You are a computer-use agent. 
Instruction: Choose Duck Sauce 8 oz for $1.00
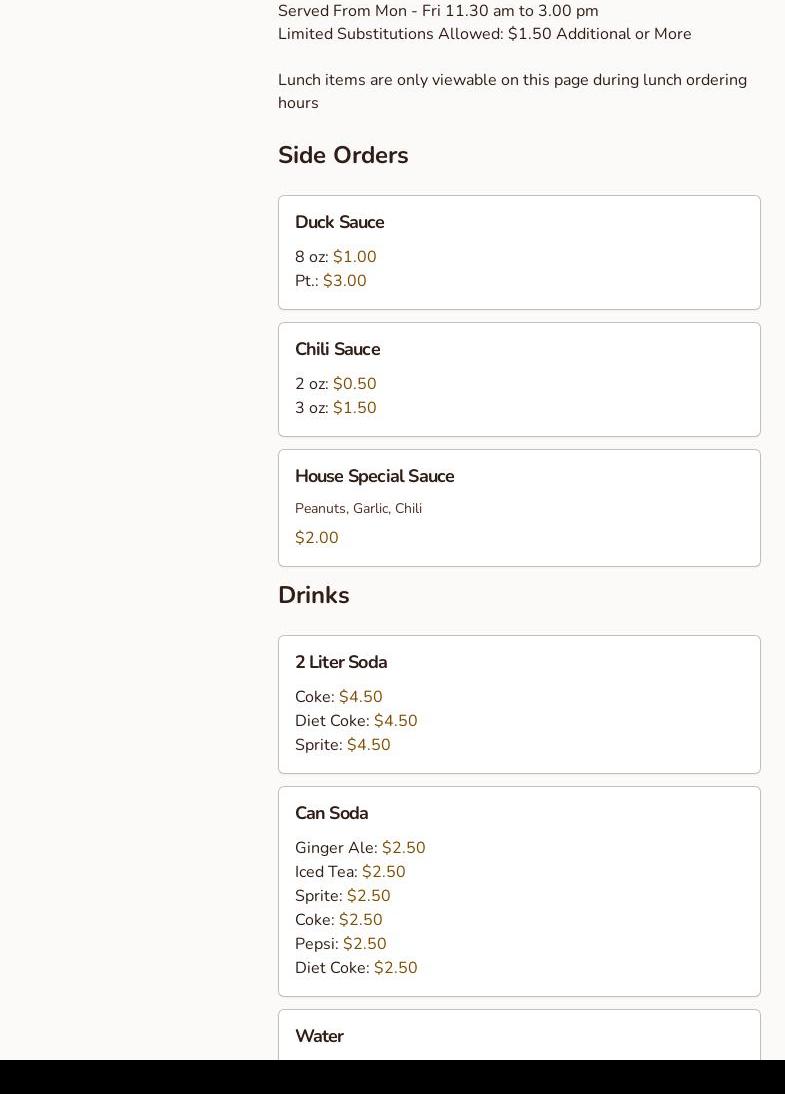[x=336, y=257]
